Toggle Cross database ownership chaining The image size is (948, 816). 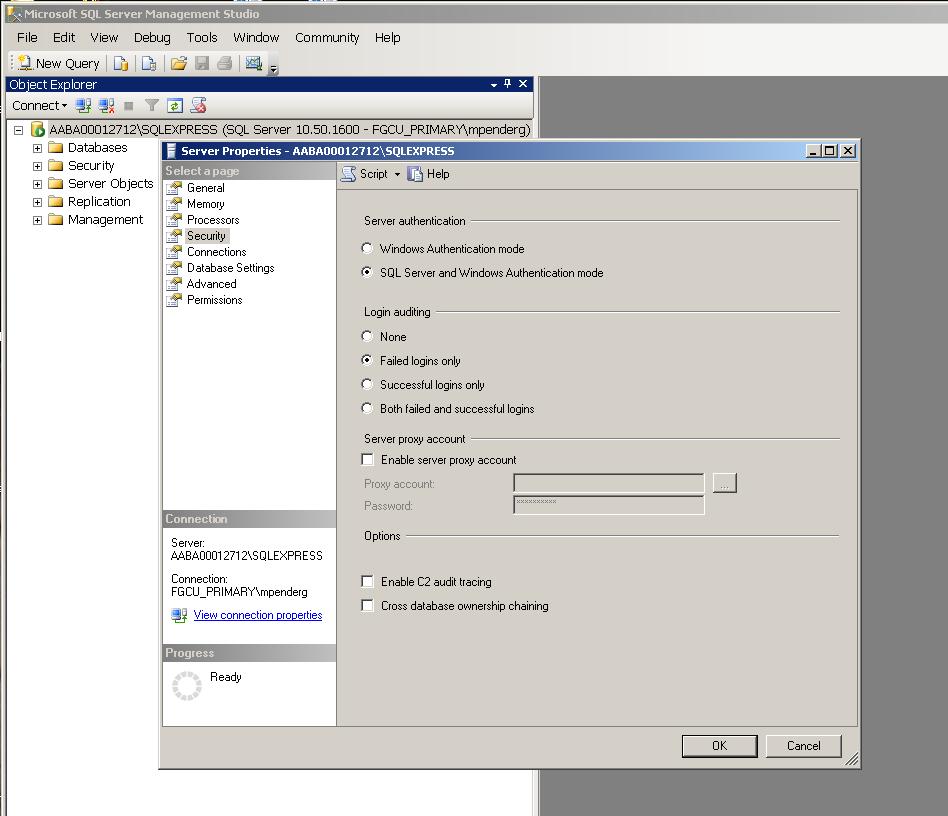point(367,606)
